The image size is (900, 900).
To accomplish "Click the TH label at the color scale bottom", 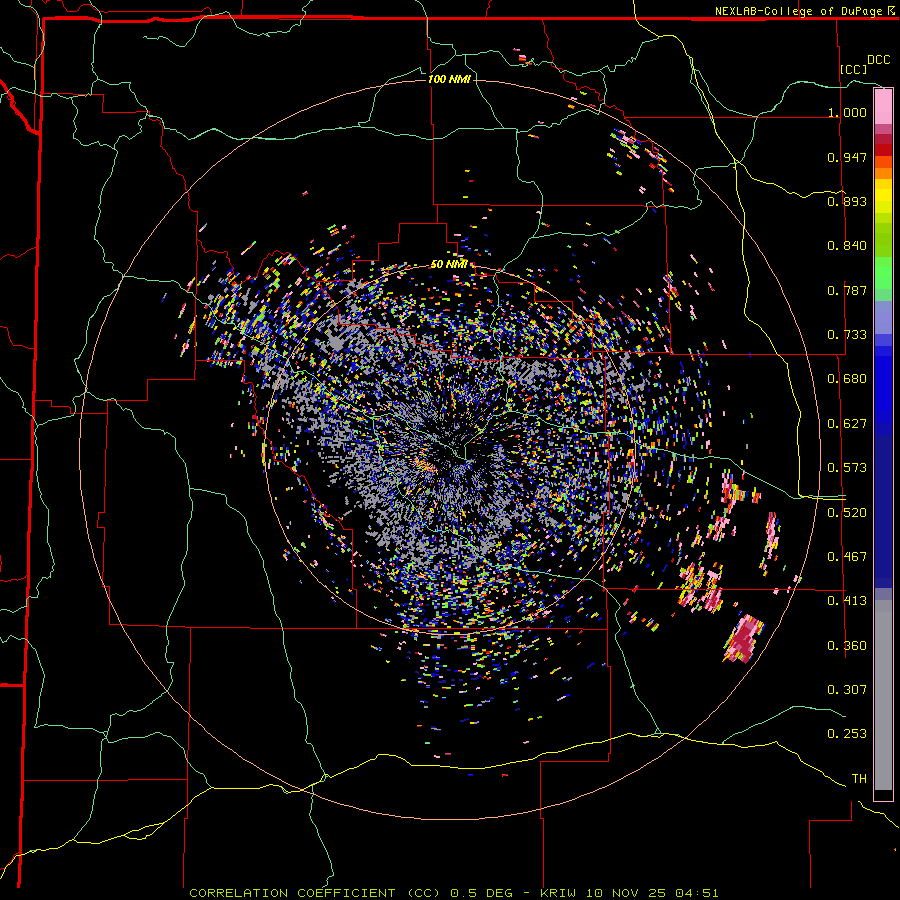I will (859, 779).
